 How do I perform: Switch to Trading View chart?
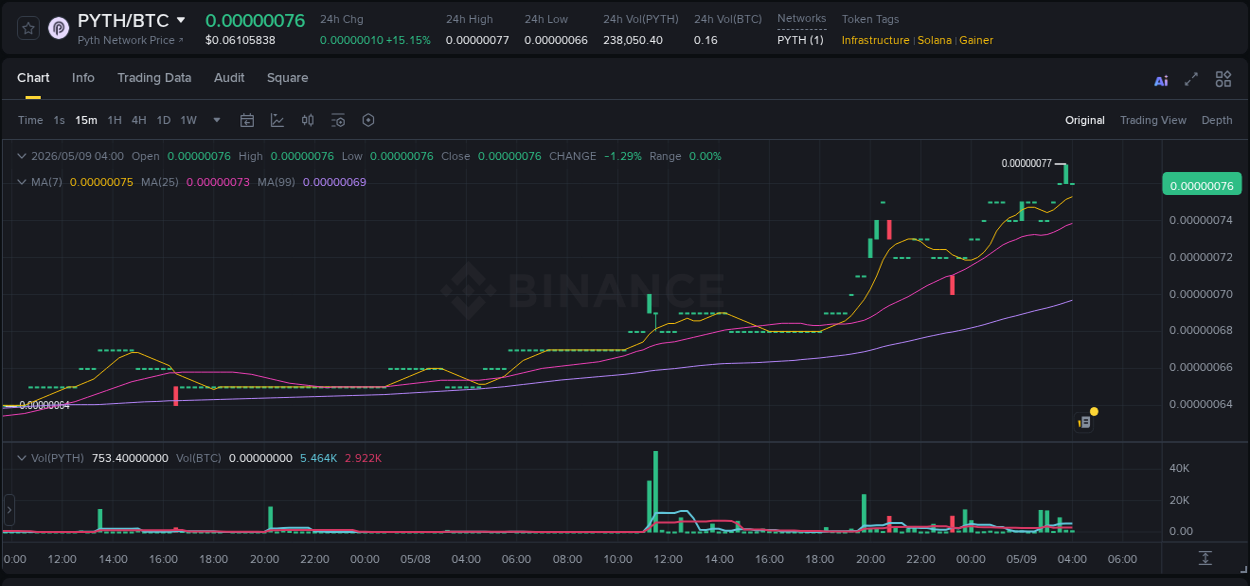pos(1153,120)
